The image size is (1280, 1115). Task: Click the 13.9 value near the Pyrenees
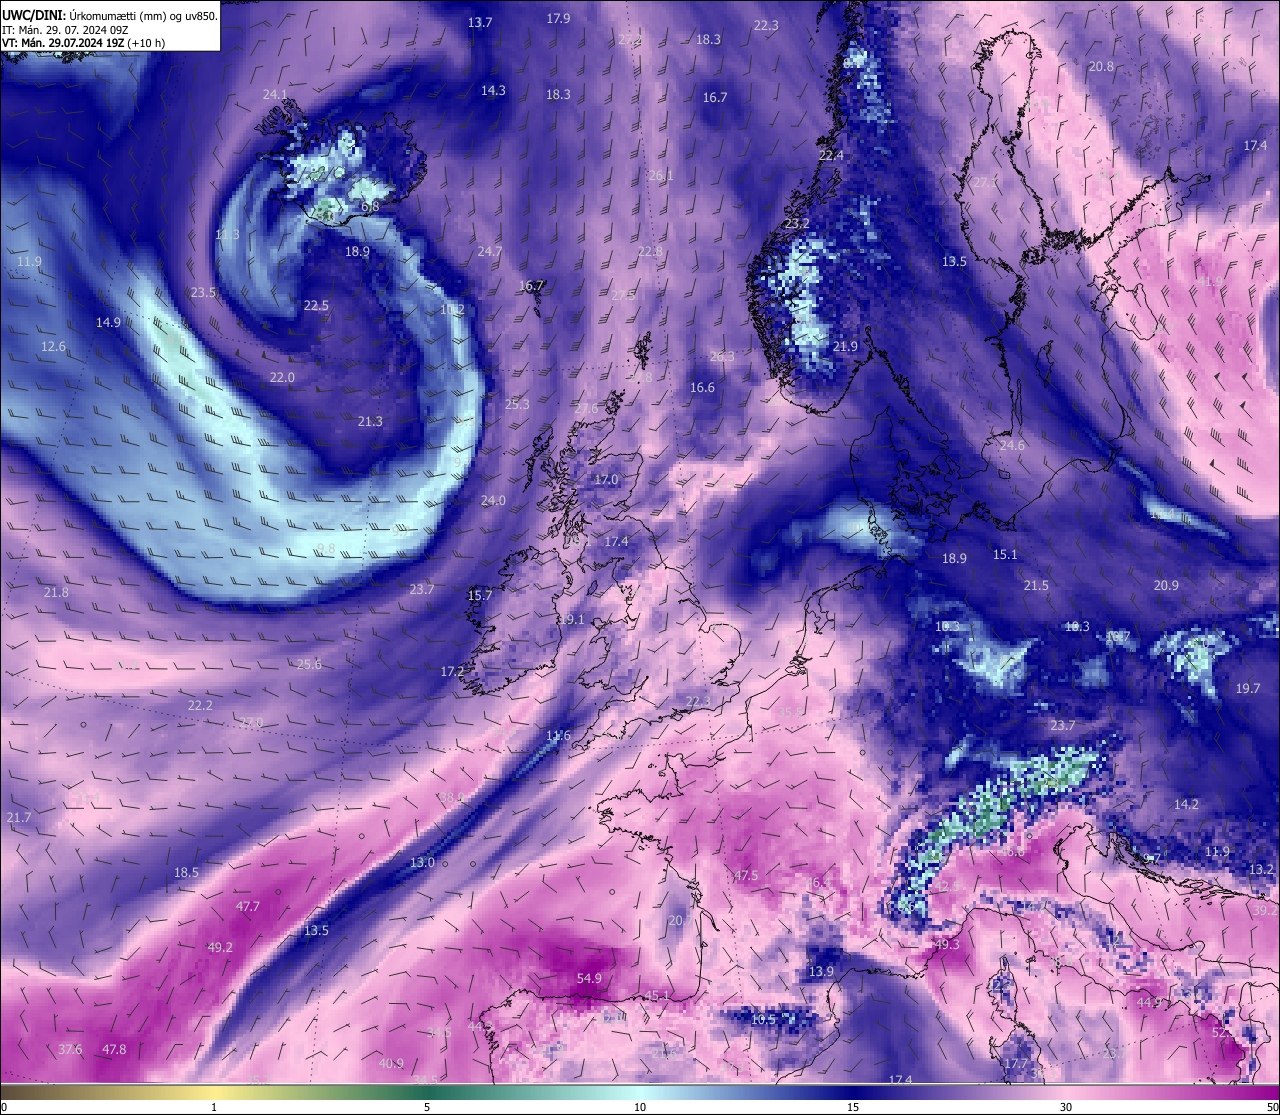821,971
